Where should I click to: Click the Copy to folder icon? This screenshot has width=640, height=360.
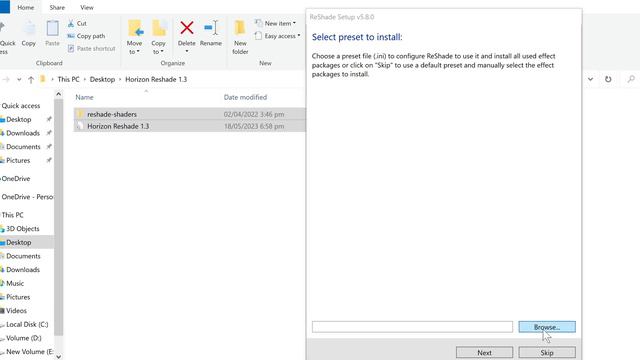159,29
